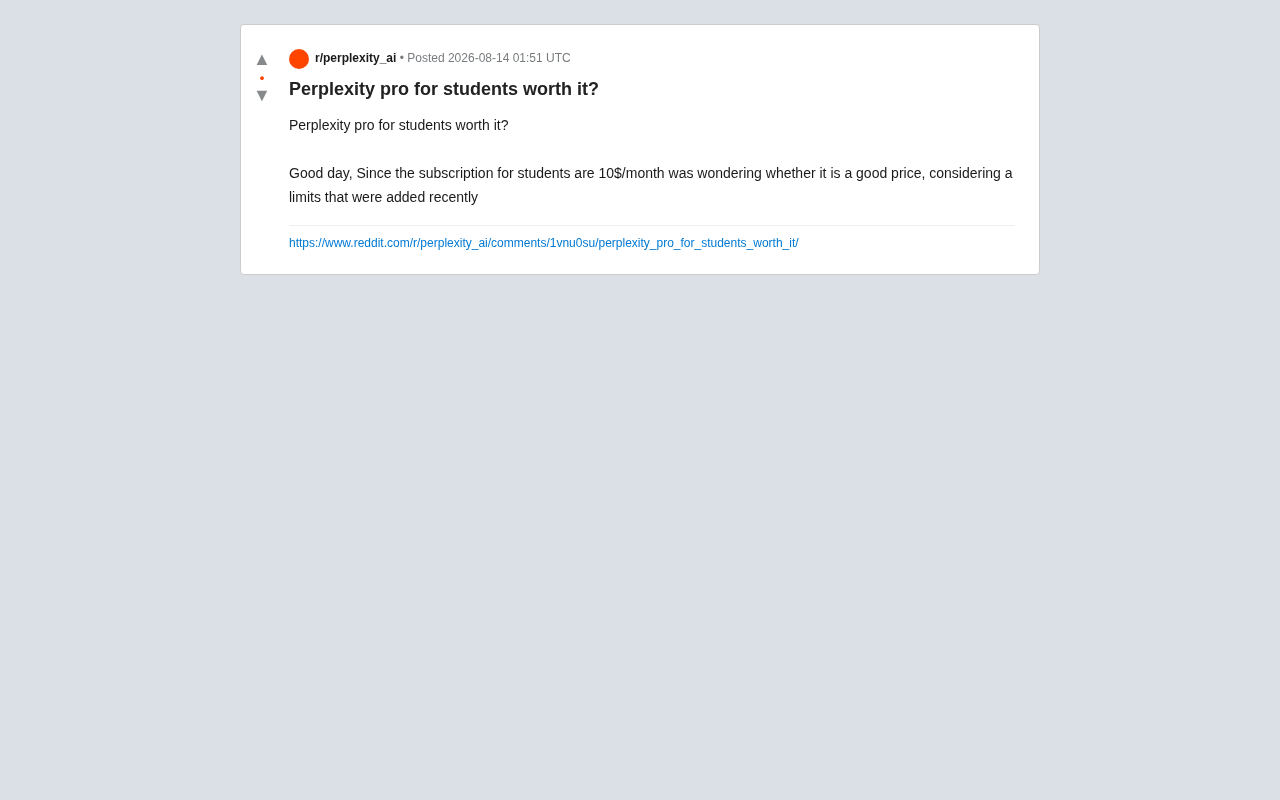Open the r/perplexity_ai subreddit name
The height and width of the screenshot is (800, 1280).
tap(355, 58)
